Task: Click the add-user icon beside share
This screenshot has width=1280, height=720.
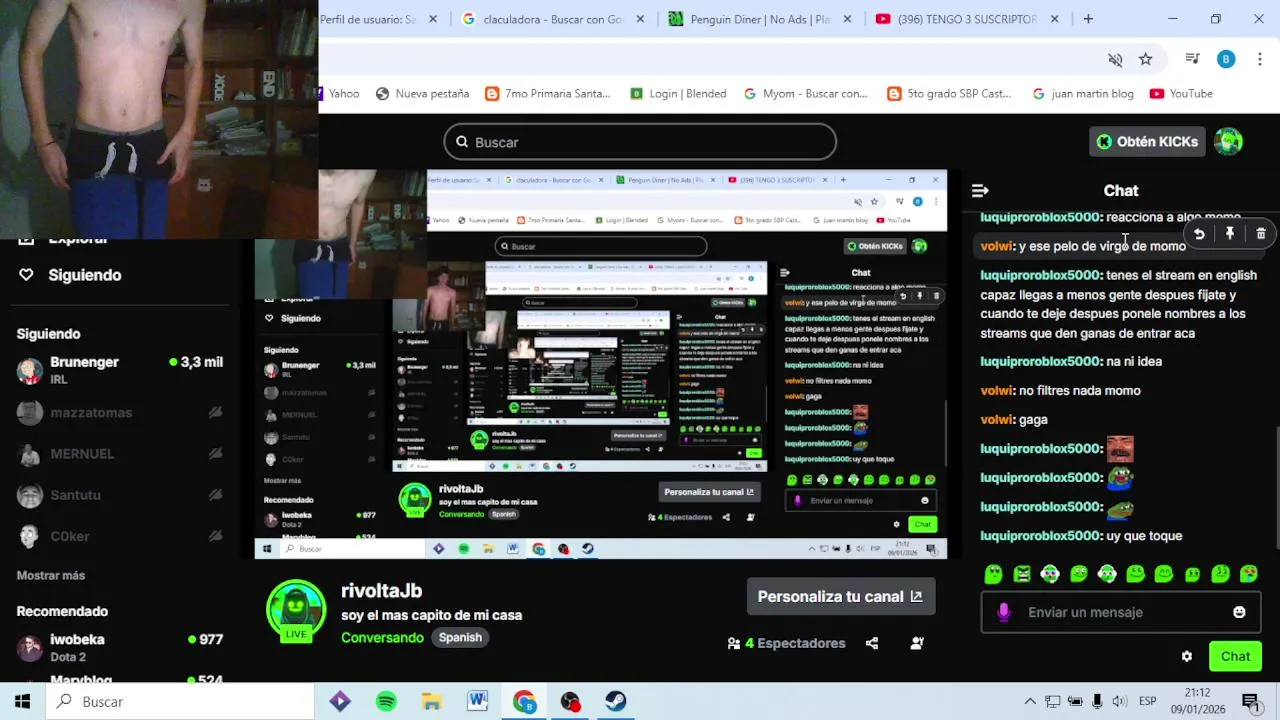Action: click(x=917, y=643)
